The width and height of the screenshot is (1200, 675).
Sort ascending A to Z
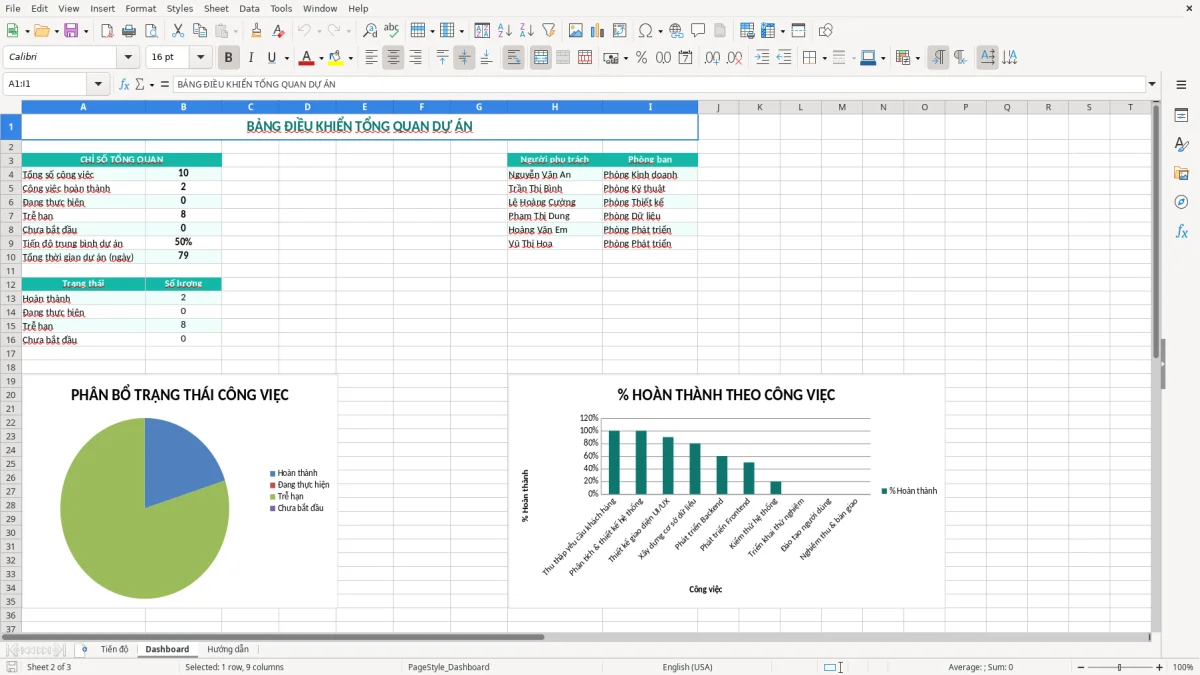click(505, 31)
